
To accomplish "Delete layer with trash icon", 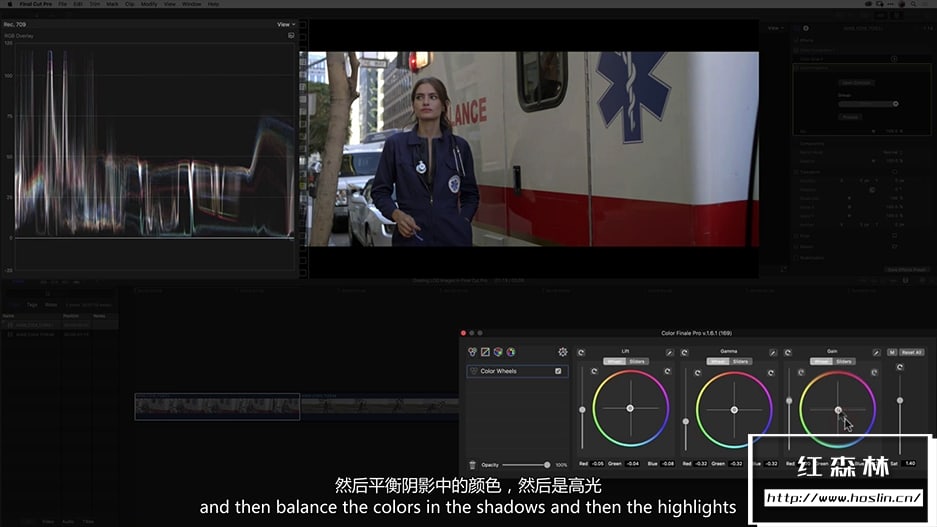I will (x=472, y=464).
